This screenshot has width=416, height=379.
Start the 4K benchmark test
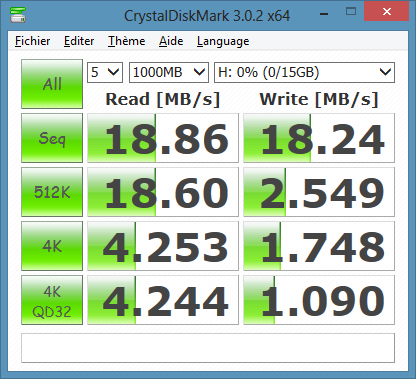52,246
